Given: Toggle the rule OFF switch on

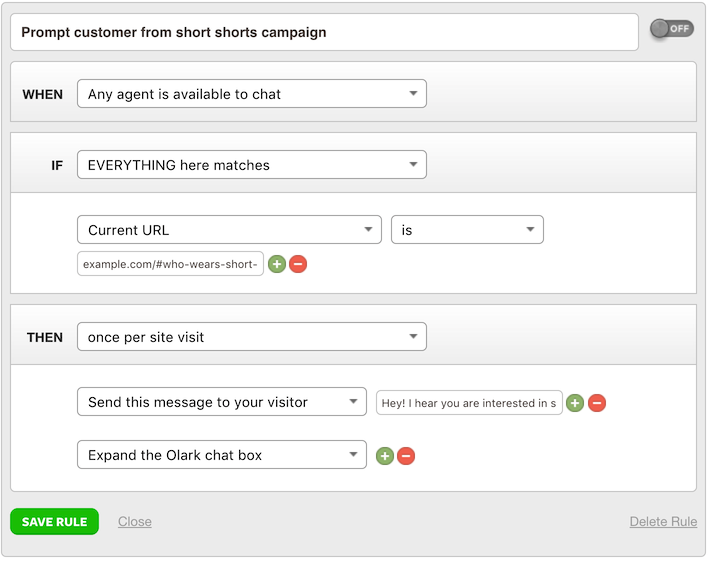Looking at the screenshot, I should [671, 29].
